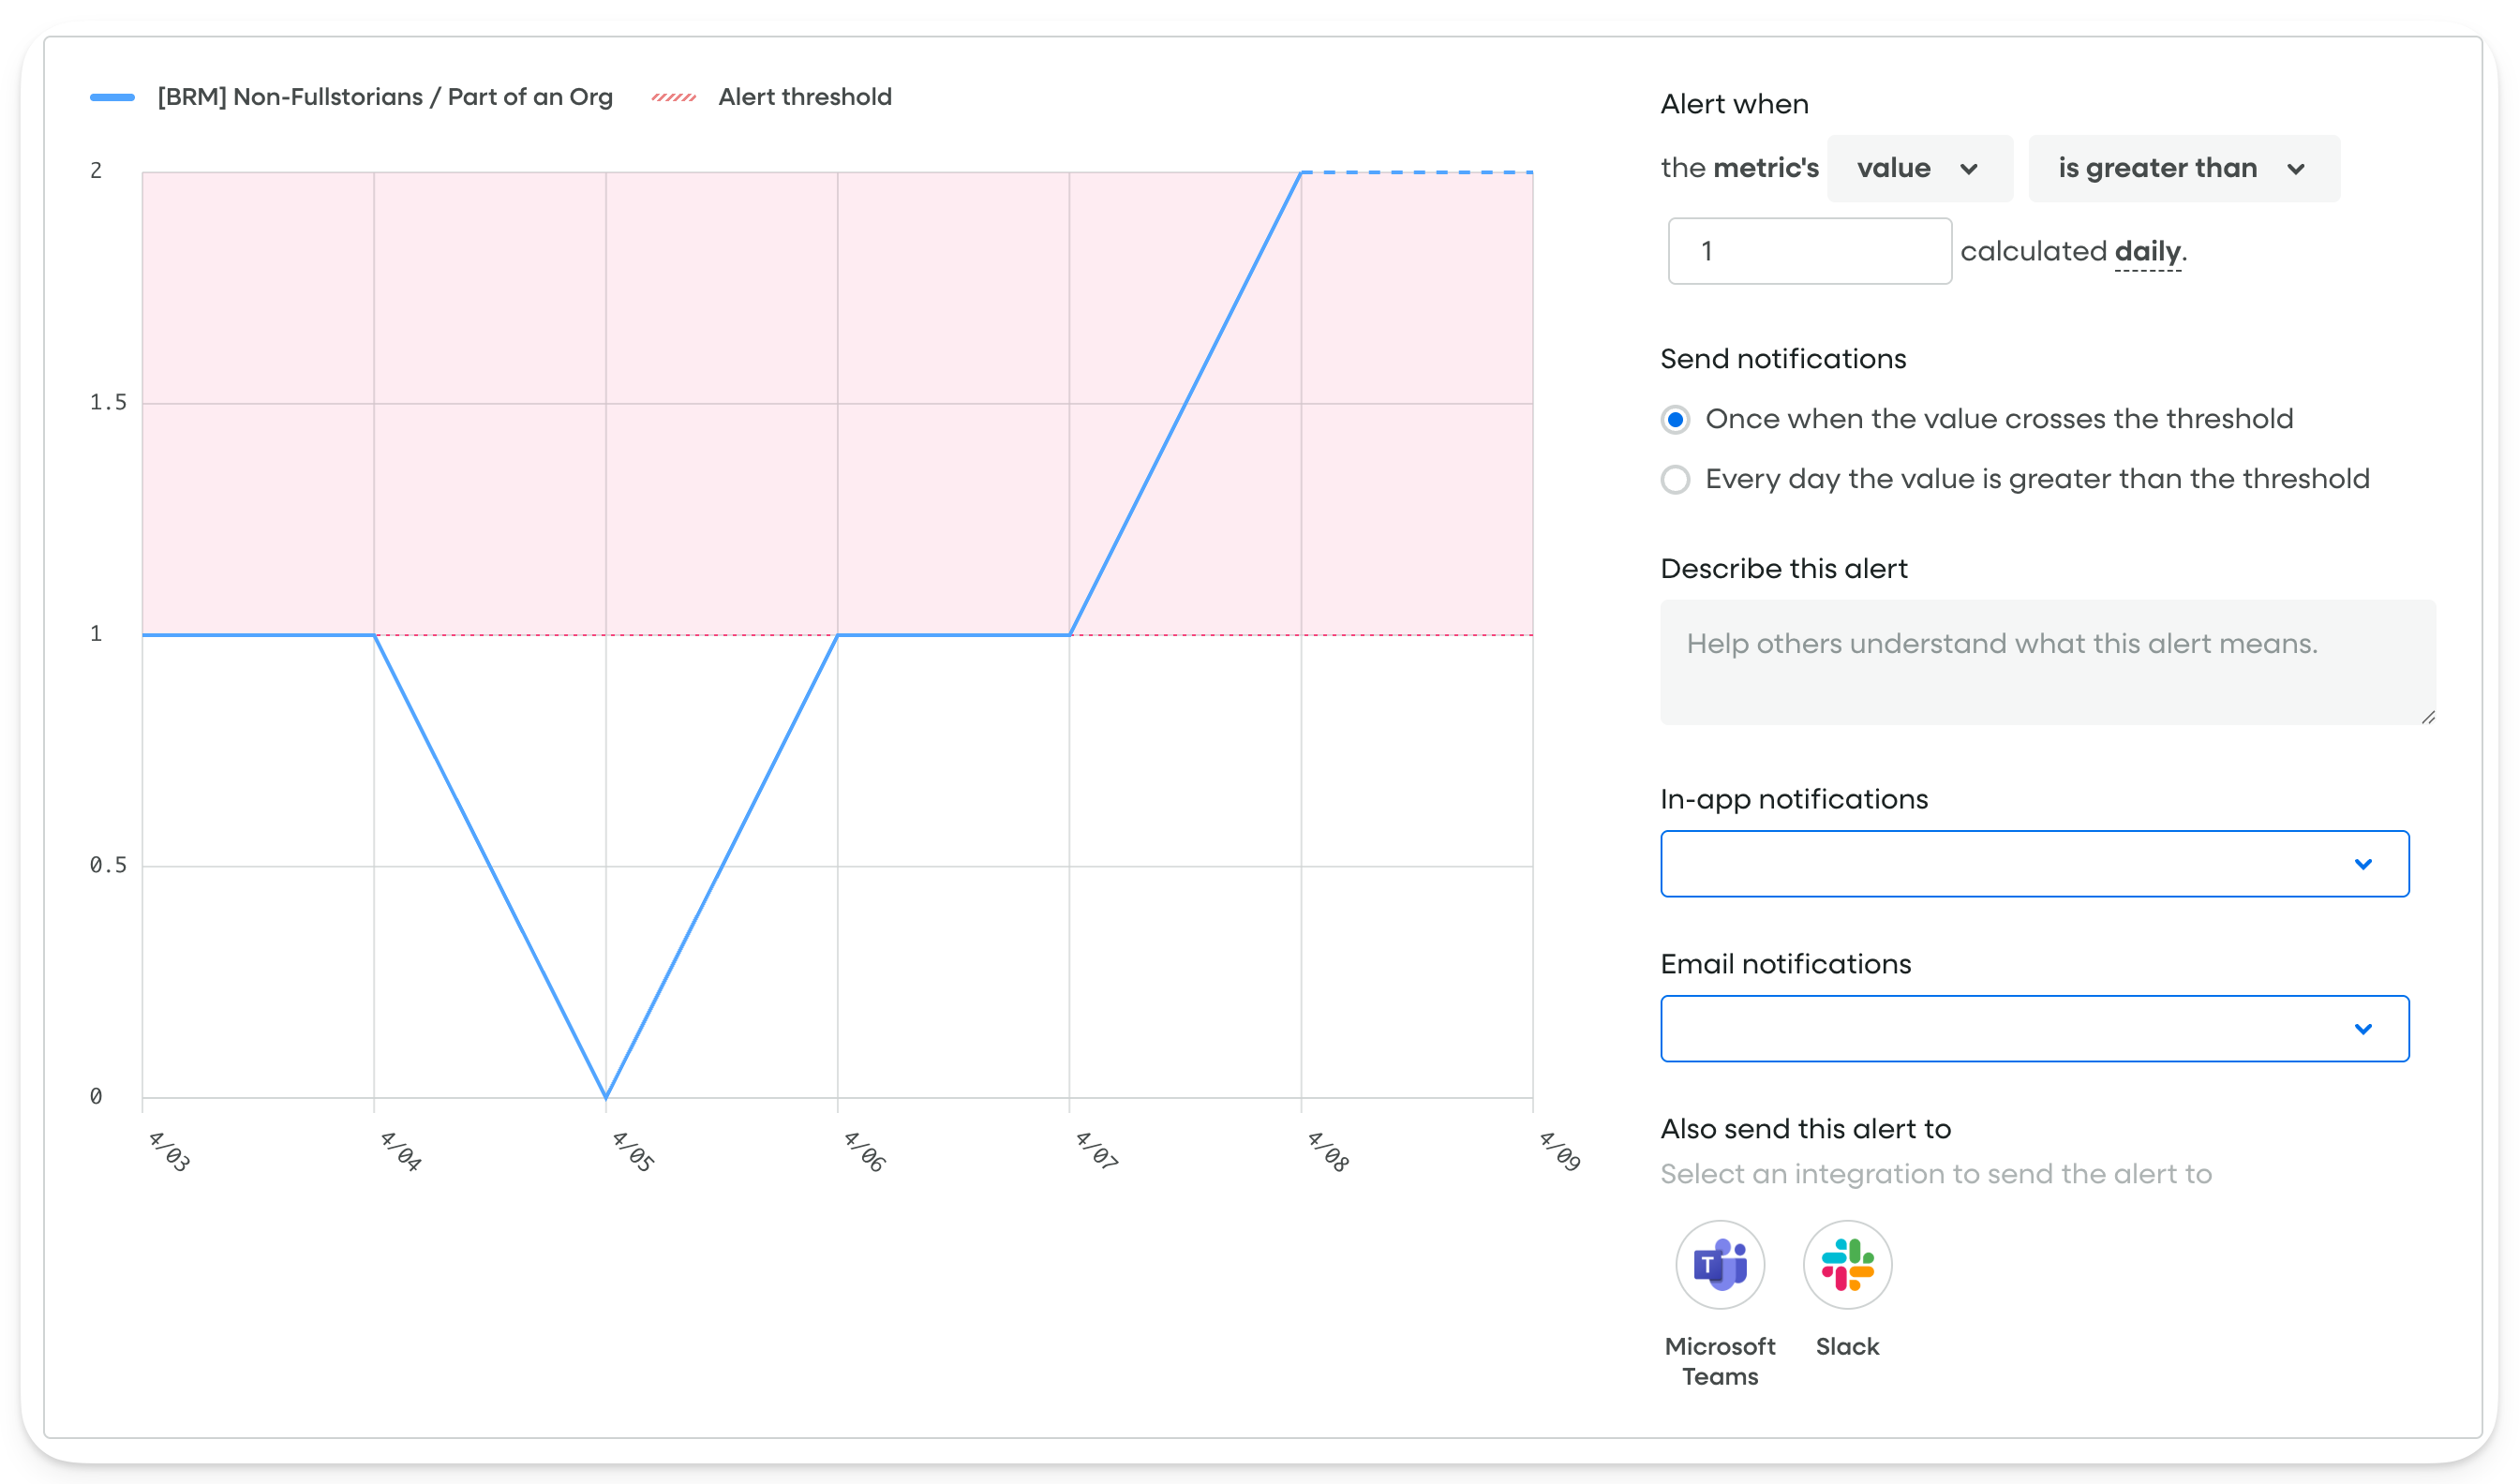Click the chart peak point at 4/08
2519x1484 pixels.
tap(1301, 172)
